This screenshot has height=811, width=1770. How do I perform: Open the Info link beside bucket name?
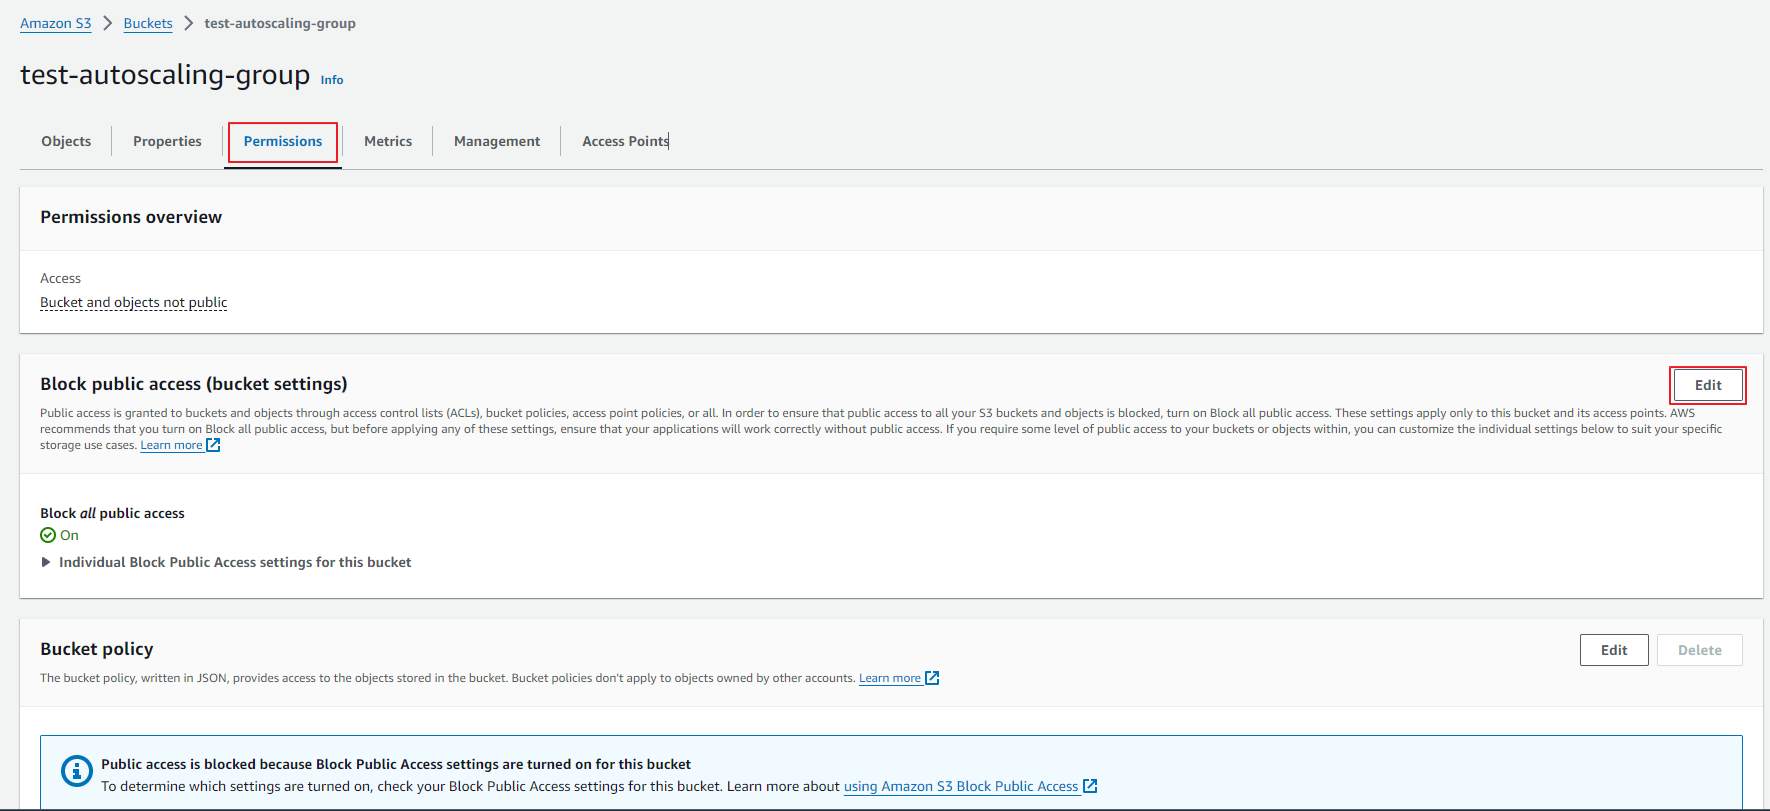(332, 80)
